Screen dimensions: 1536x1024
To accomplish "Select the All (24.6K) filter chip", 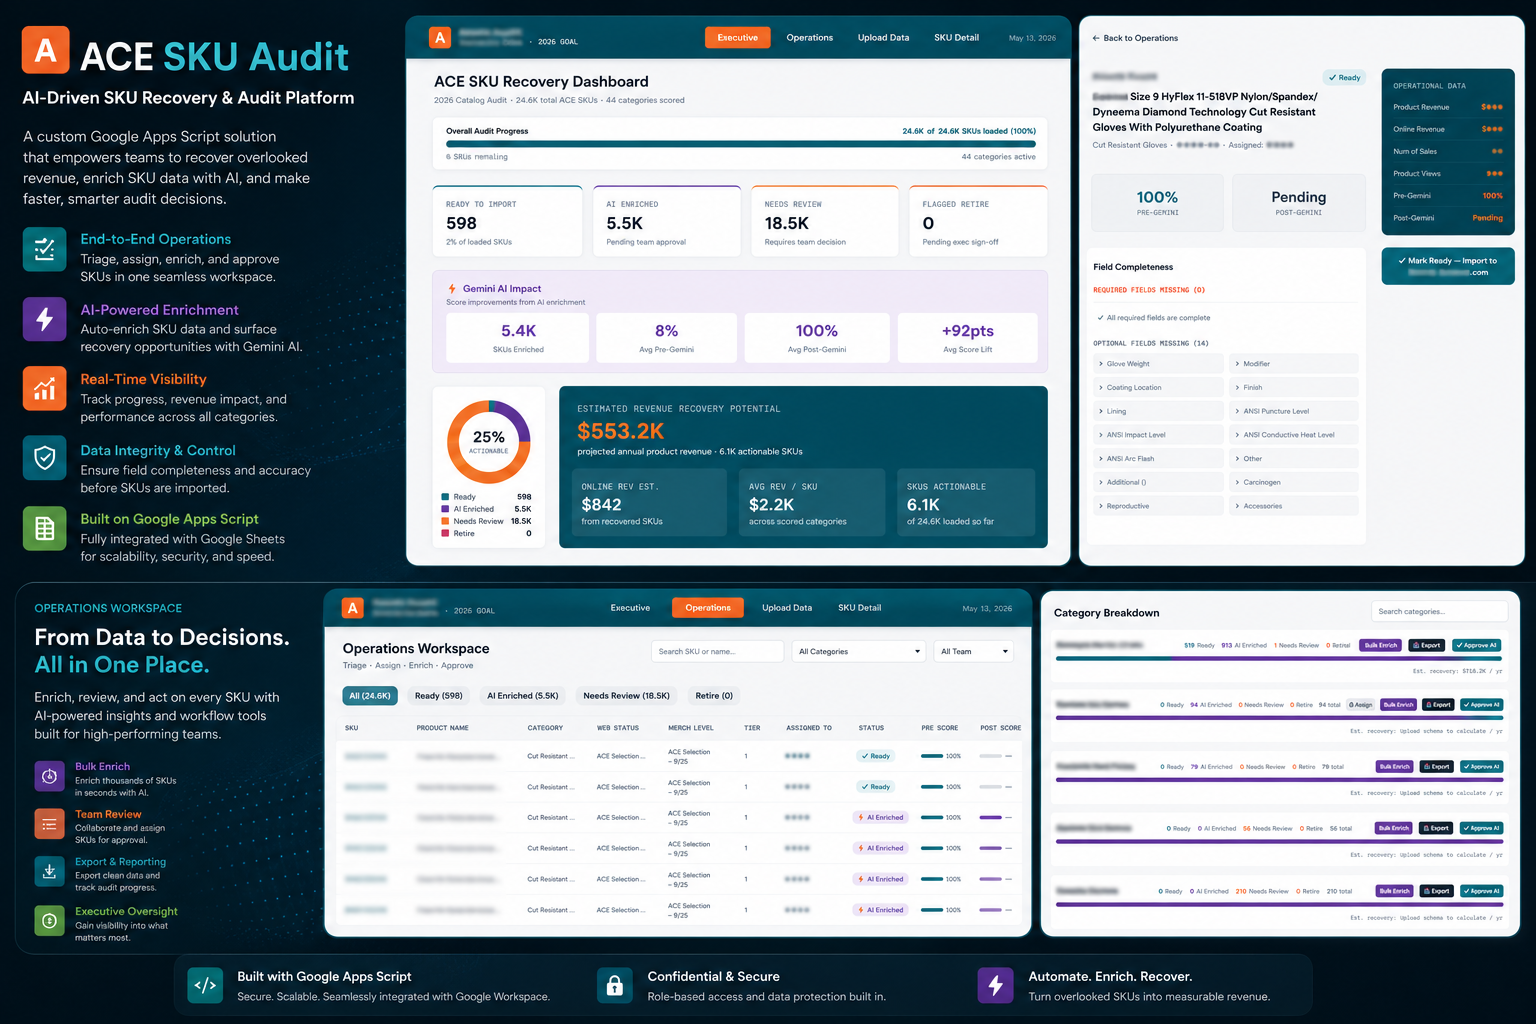I will (x=370, y=695).
